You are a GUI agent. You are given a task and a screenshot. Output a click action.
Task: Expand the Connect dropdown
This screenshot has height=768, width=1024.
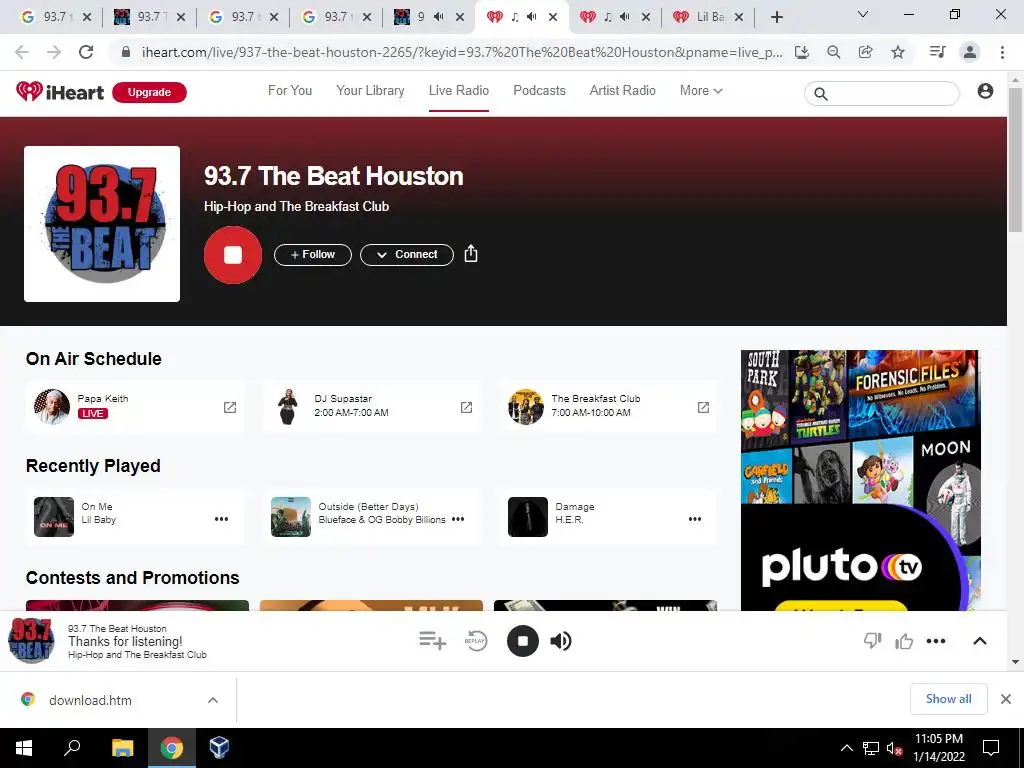pyautogui.click(x=407, y=255)
